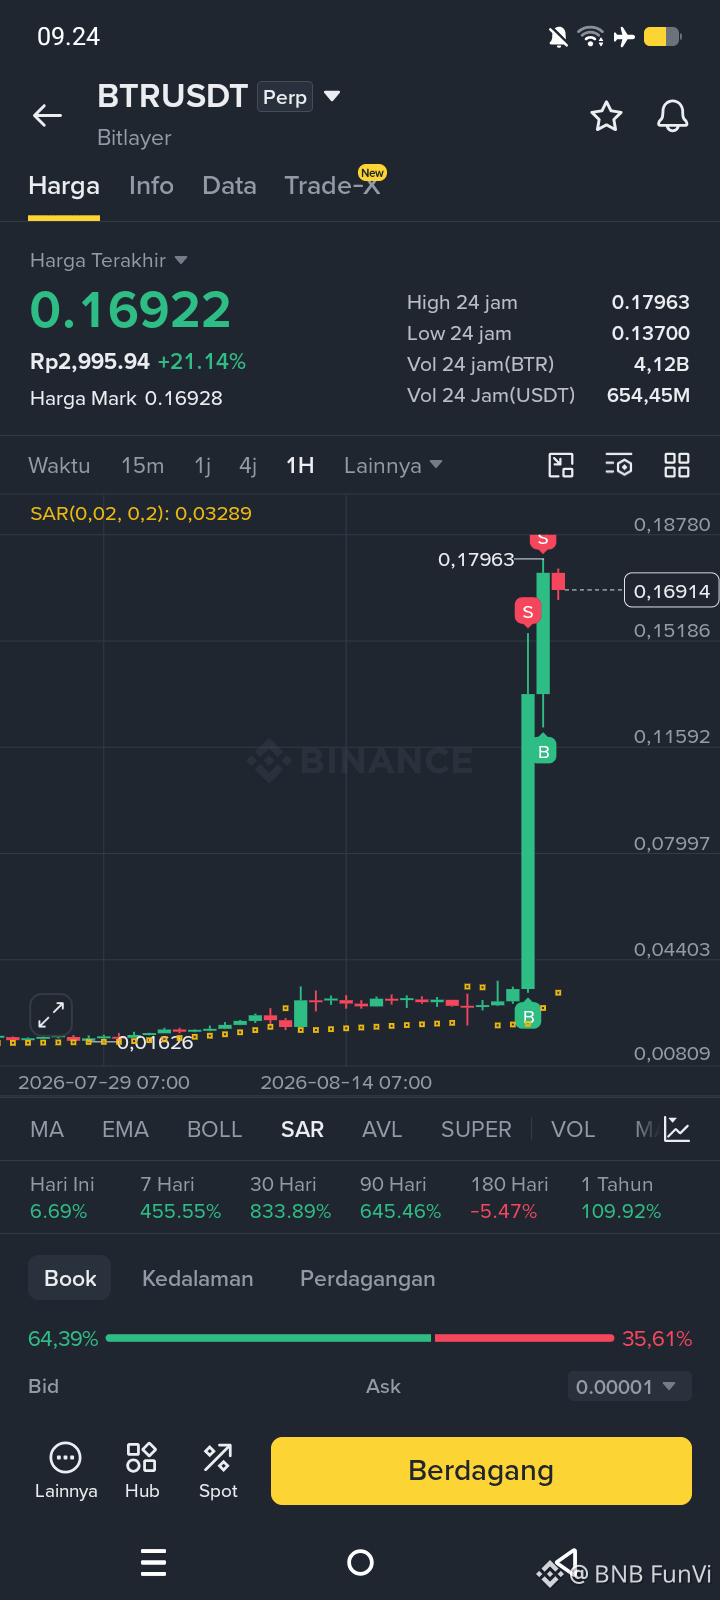Switch to the Kedalaman depth tab

[x=197, y=1278]
